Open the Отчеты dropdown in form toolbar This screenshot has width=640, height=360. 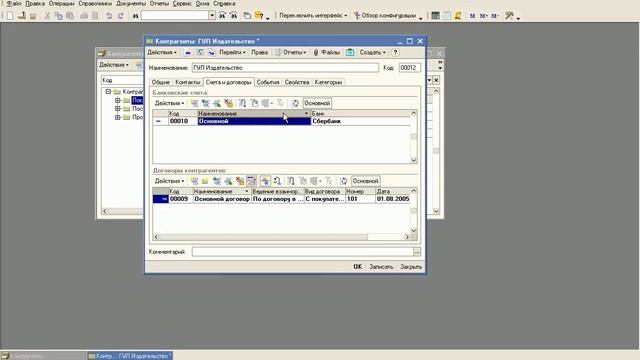[291, 52]
